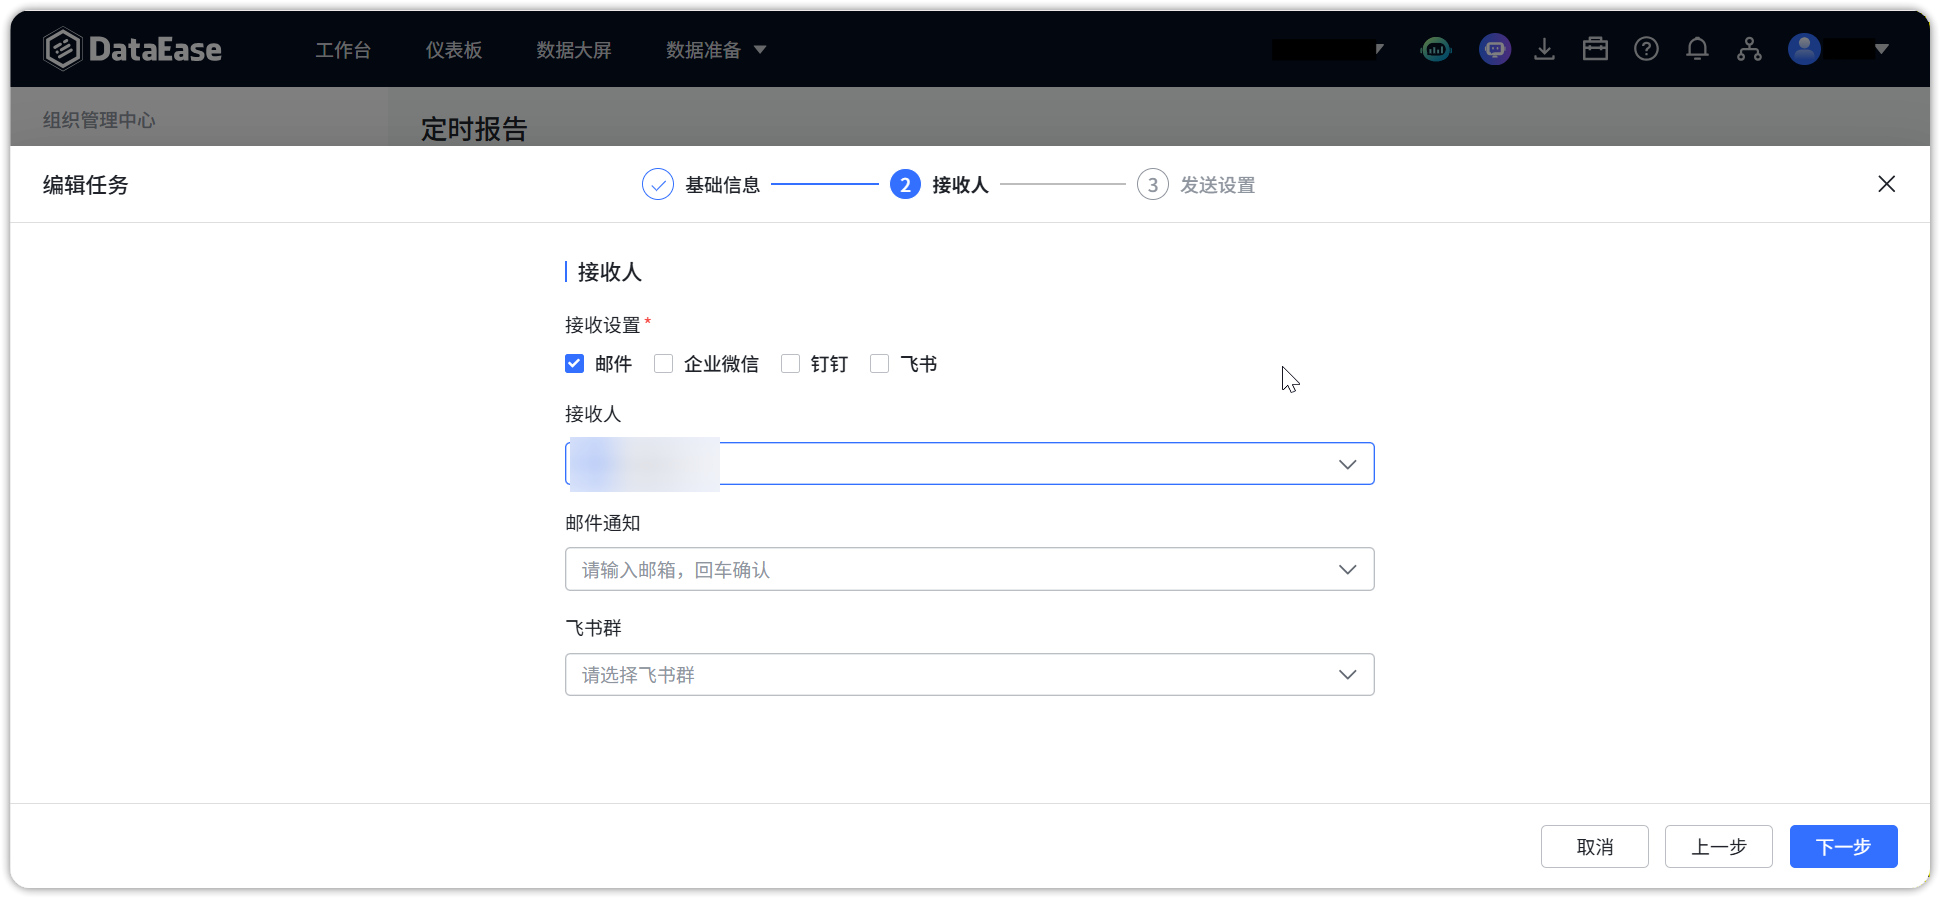Enable the 飞书 checkbox

point(879,364)
